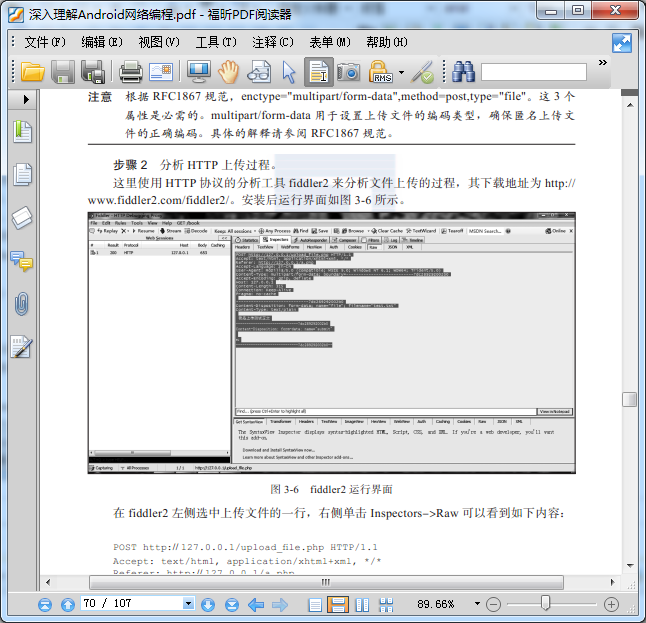Toggle the Select Text tool
The height and width of the screenshot is (623, 646).
coord(319,72)
